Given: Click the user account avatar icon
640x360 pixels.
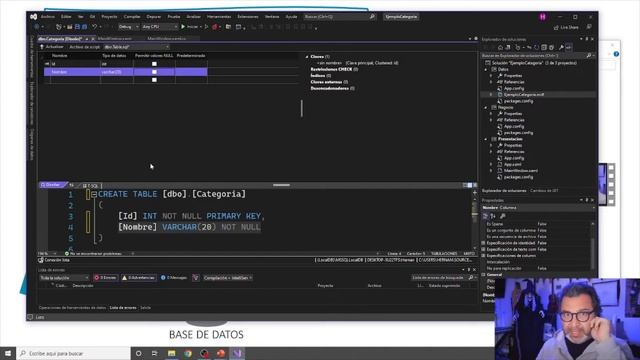Looking at the screenshot, I should pos(542,17).
